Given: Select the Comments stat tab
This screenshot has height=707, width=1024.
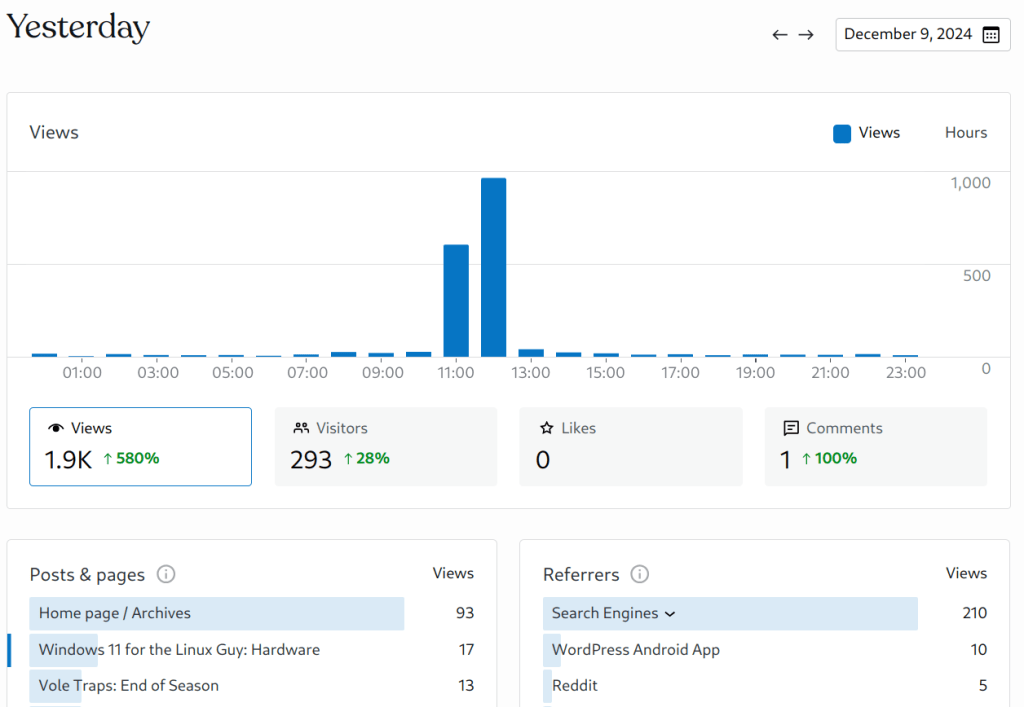Looking at the screenshot, I should pos(875,446).
